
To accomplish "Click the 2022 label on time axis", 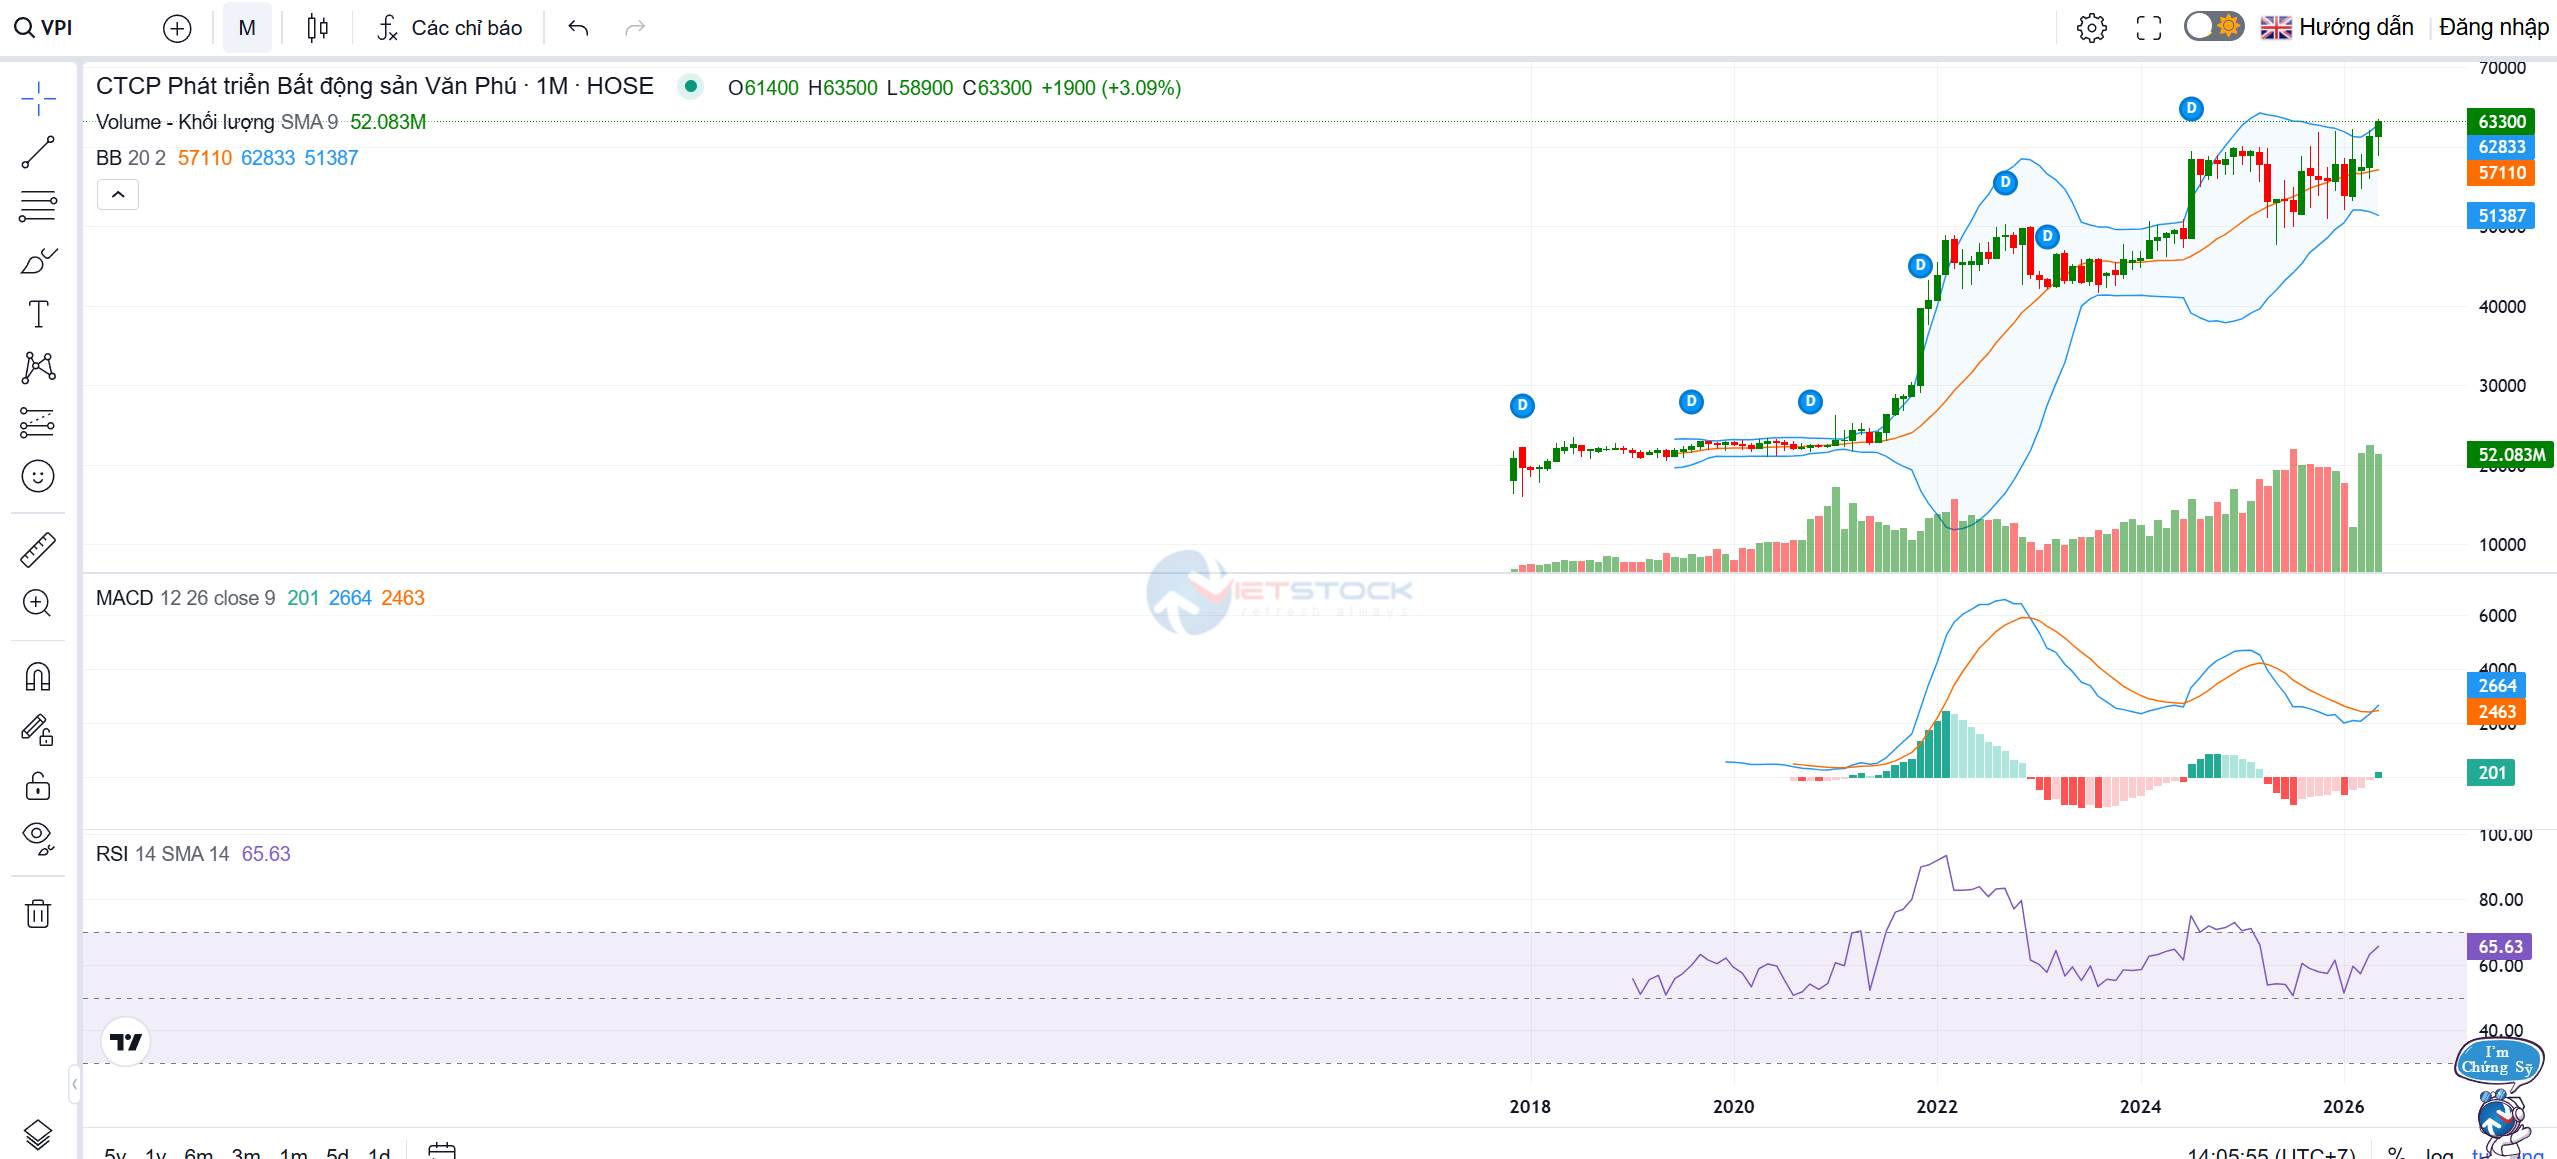I will [1937, 1106].
